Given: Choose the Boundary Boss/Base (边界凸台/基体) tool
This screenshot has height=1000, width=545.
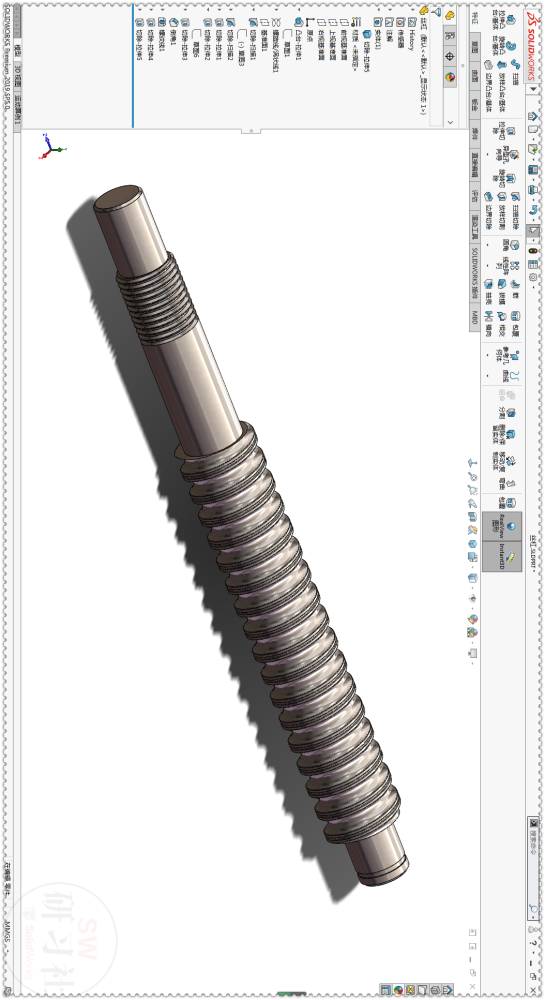Looking at the screenshot, I should point(488,64).
